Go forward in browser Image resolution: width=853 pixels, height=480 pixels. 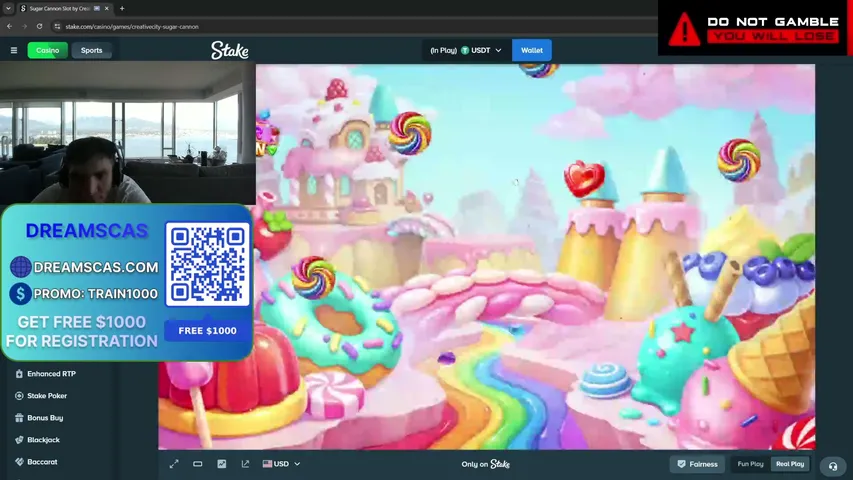[24, 26]
